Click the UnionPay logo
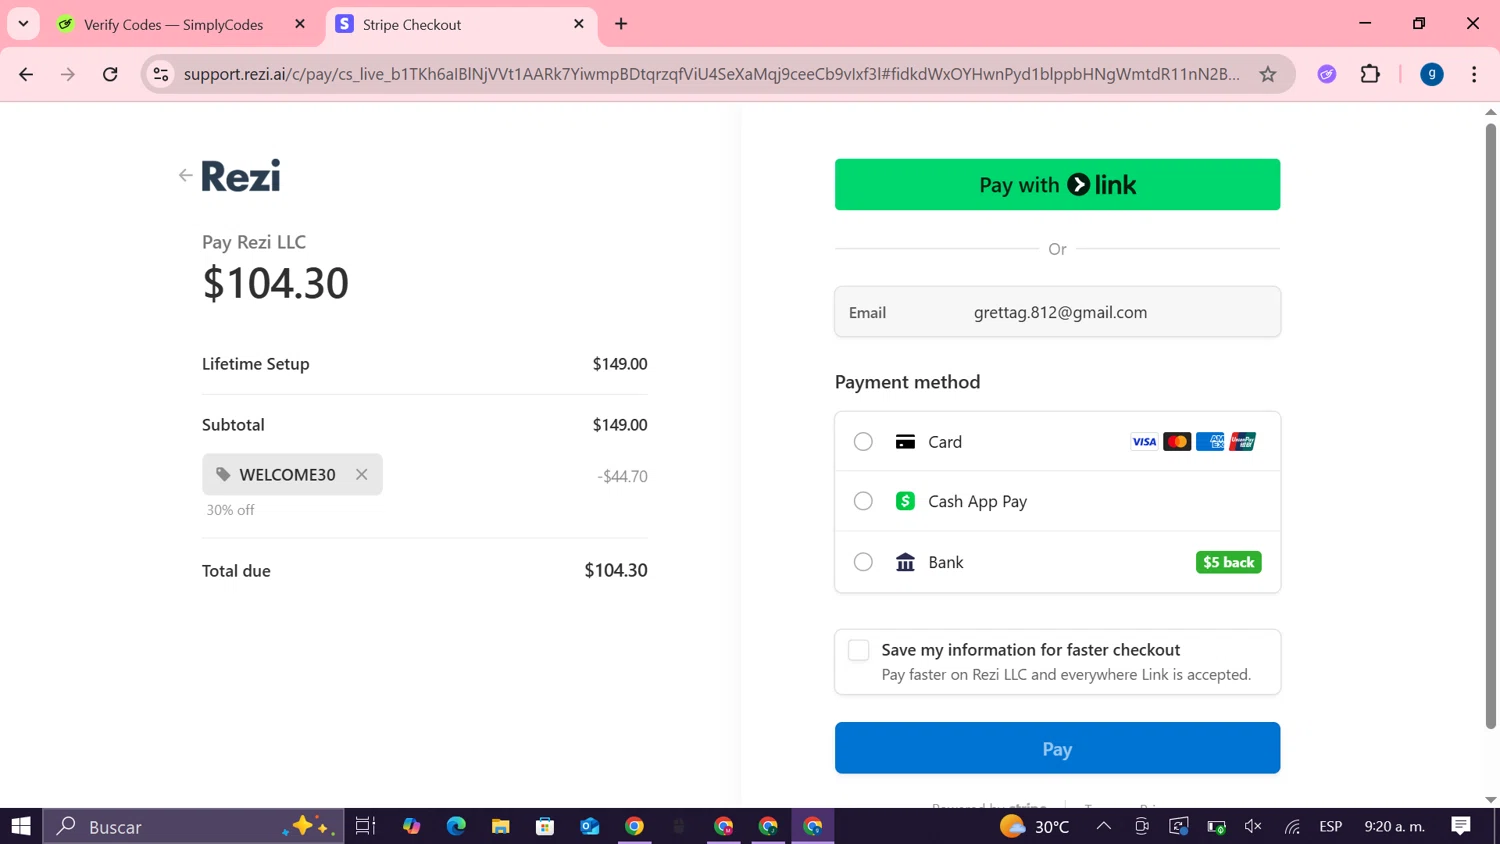 point(1243,442)
